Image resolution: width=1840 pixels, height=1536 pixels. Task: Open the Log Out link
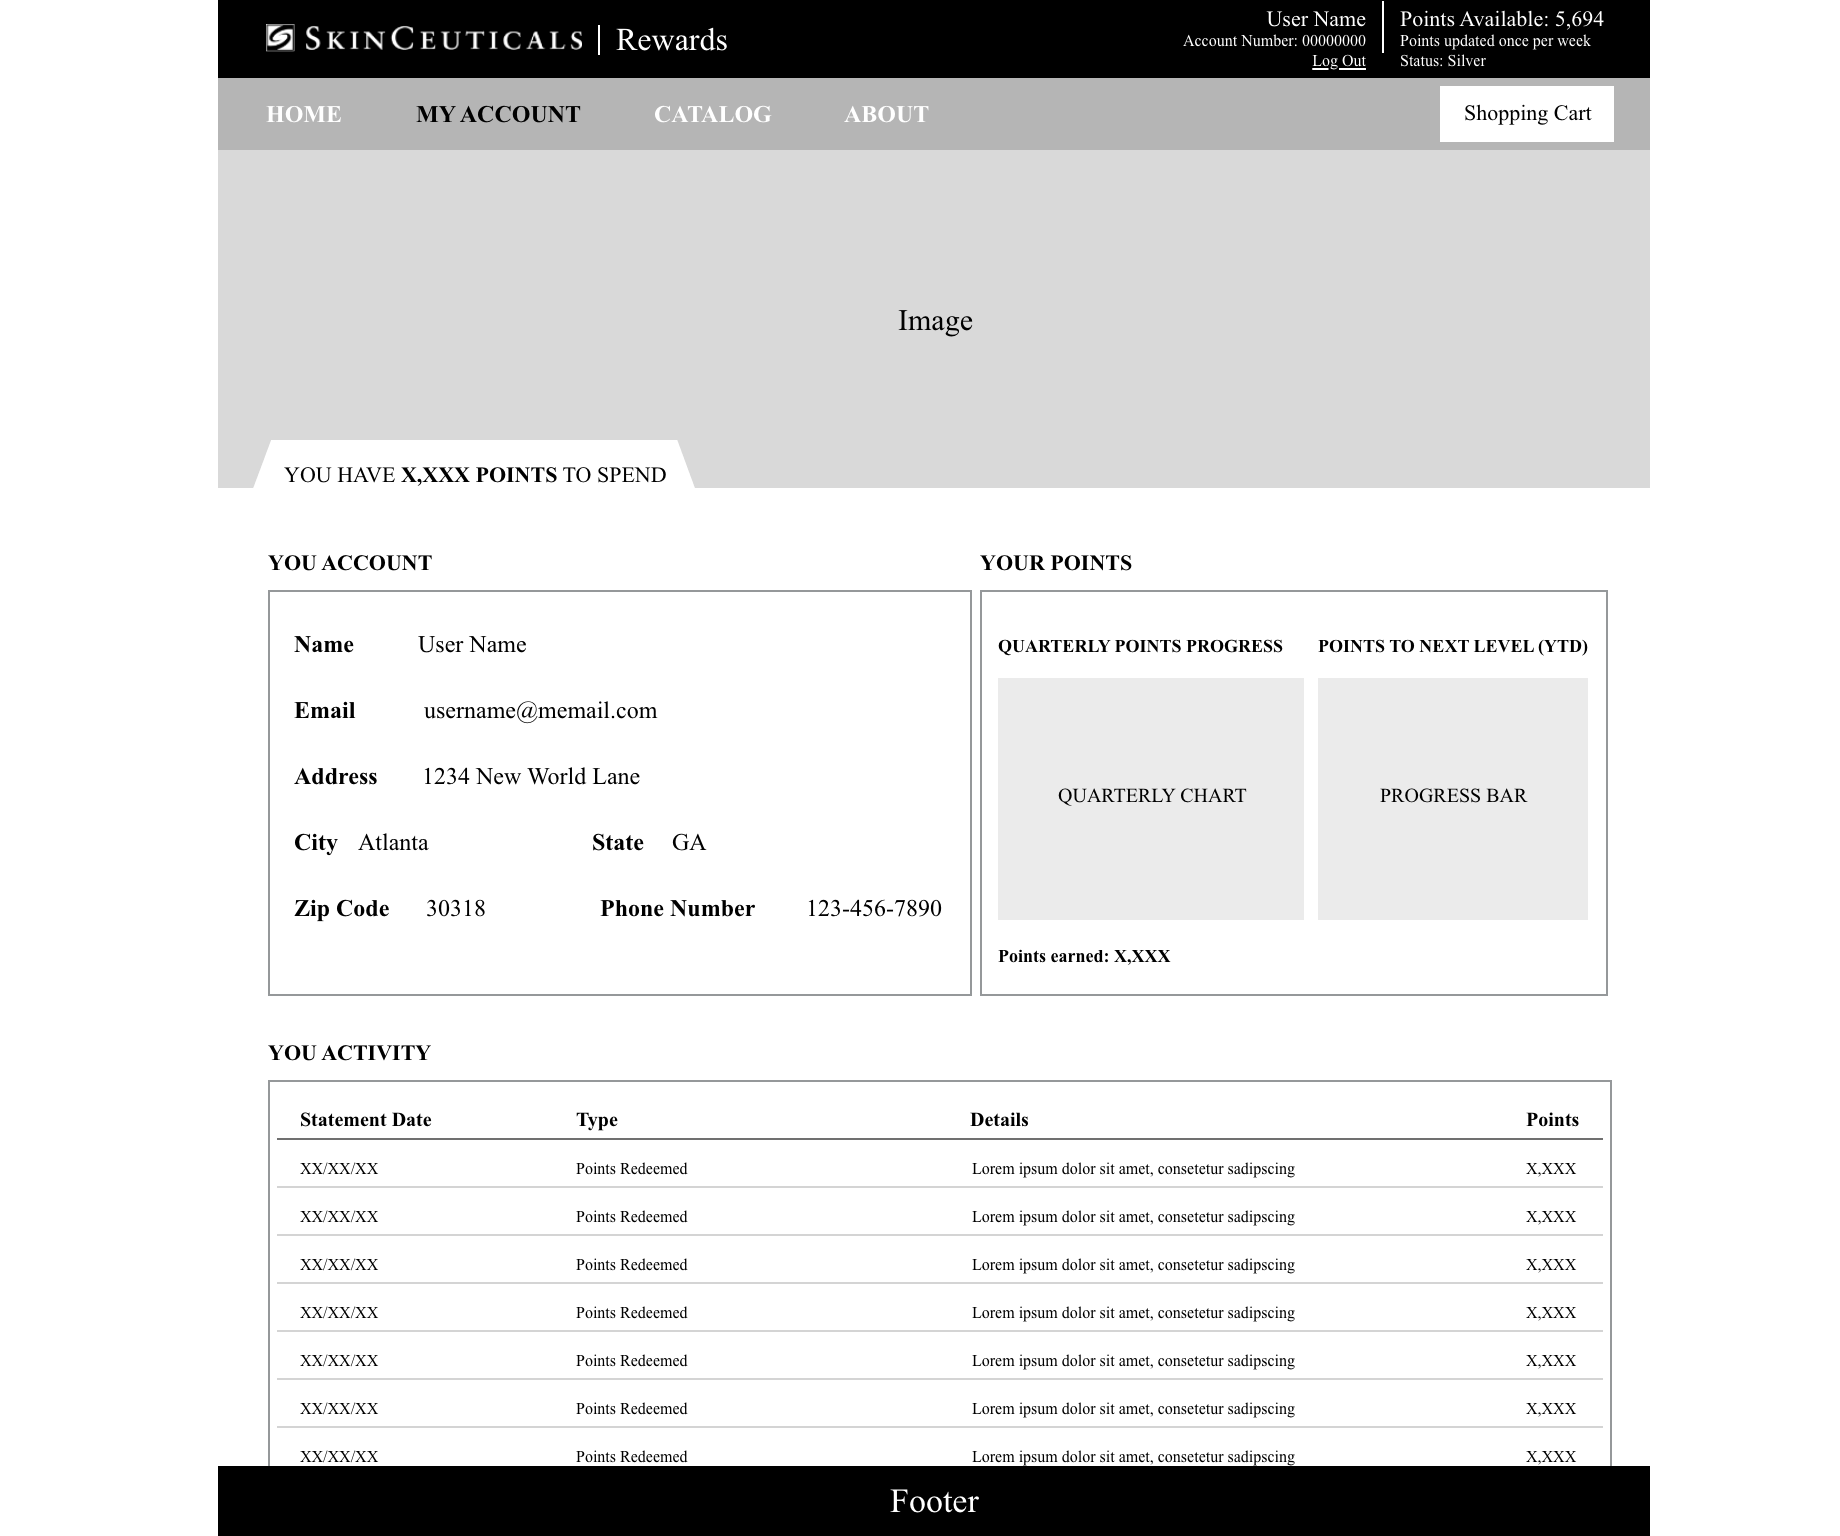pyautogui.click(x=1339, y=60)
